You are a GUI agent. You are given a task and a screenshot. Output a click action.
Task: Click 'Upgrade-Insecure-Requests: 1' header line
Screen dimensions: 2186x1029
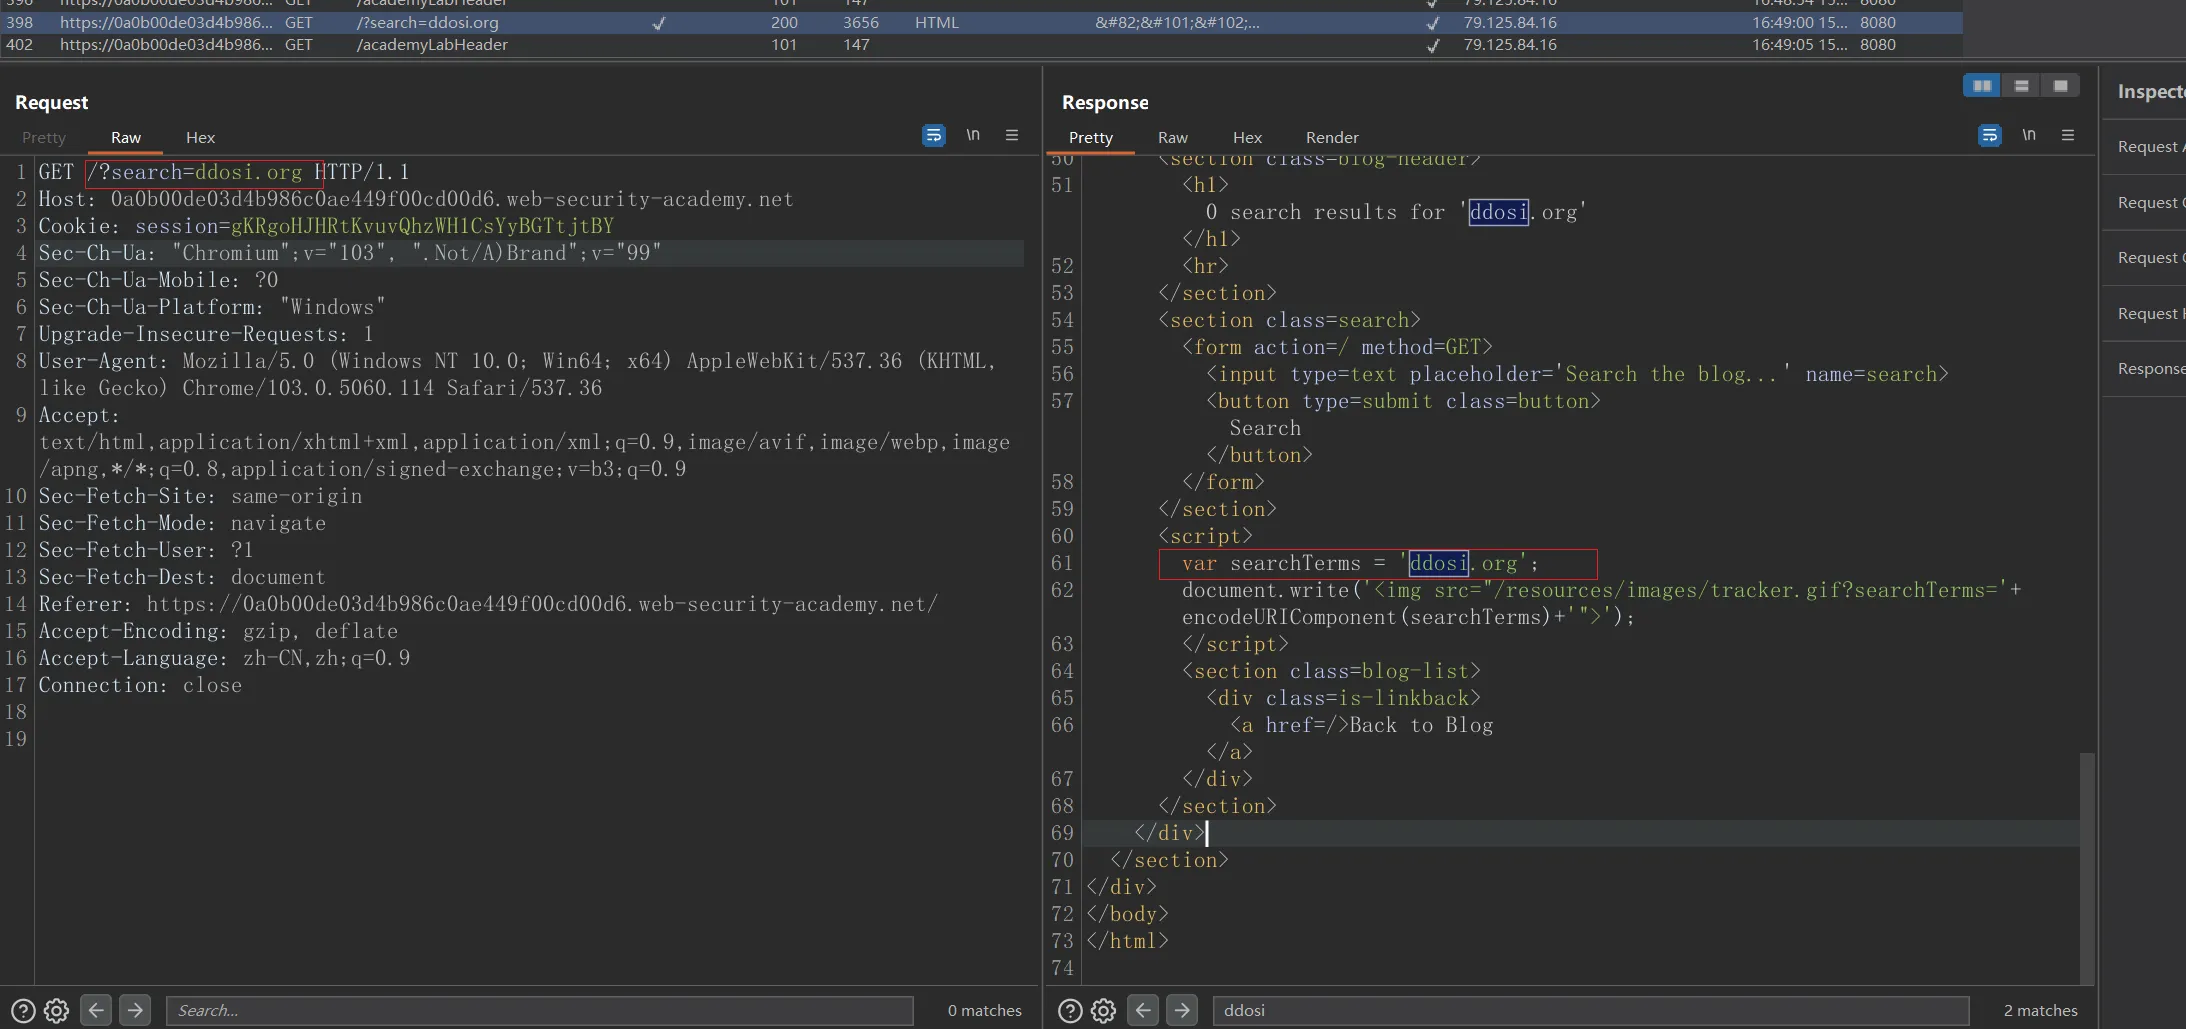[206, 334]
